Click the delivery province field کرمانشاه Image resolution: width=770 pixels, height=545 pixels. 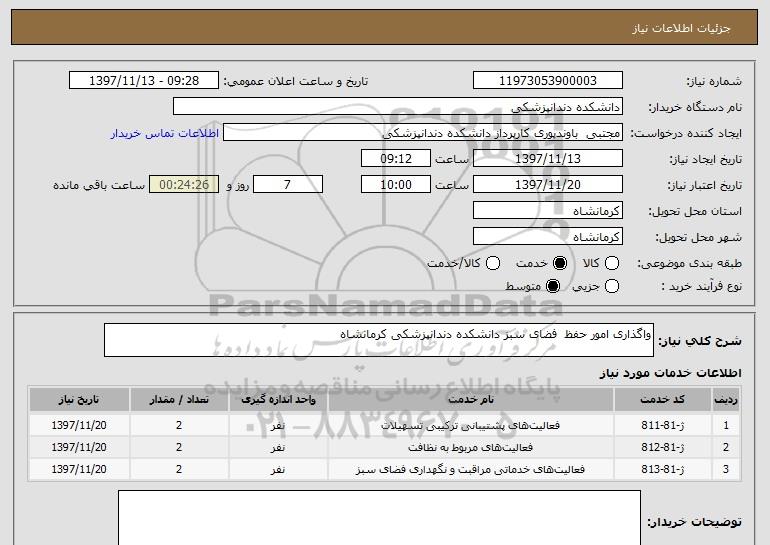pyautogui.click(x=548, y=211)
